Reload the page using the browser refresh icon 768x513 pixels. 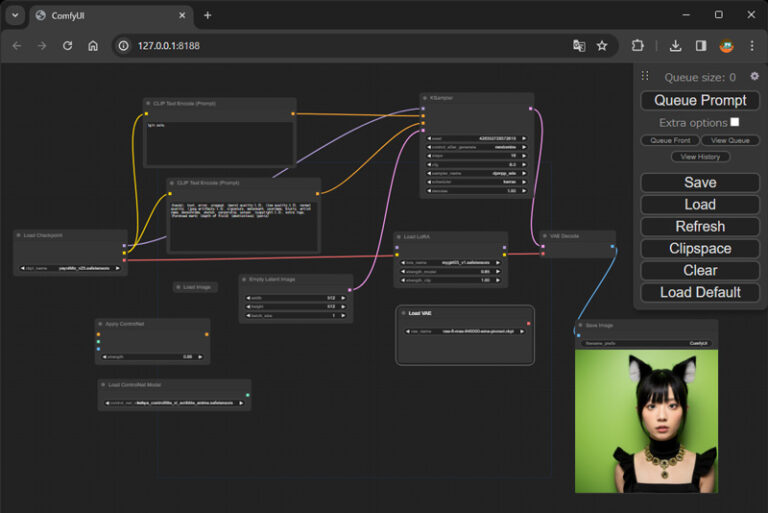coord(67,46)
